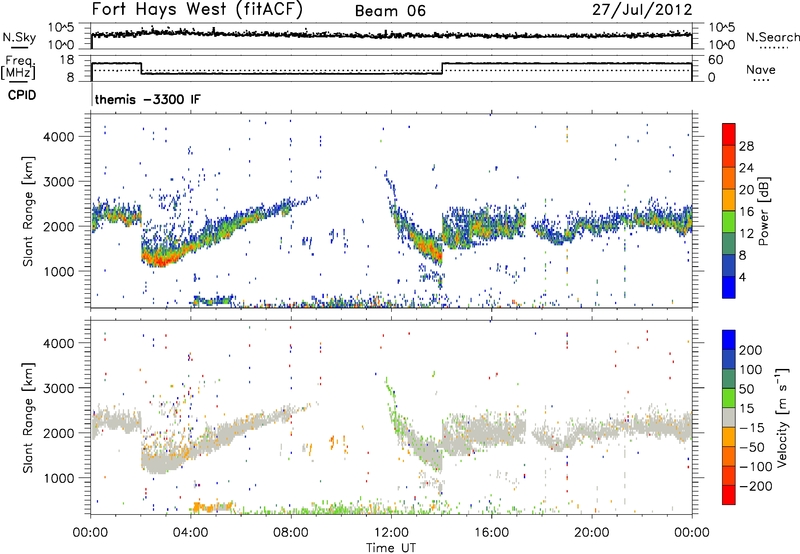The image size is (800, 554).
Task: Click the '18' tick on the frequency axis
Action: 66,60
